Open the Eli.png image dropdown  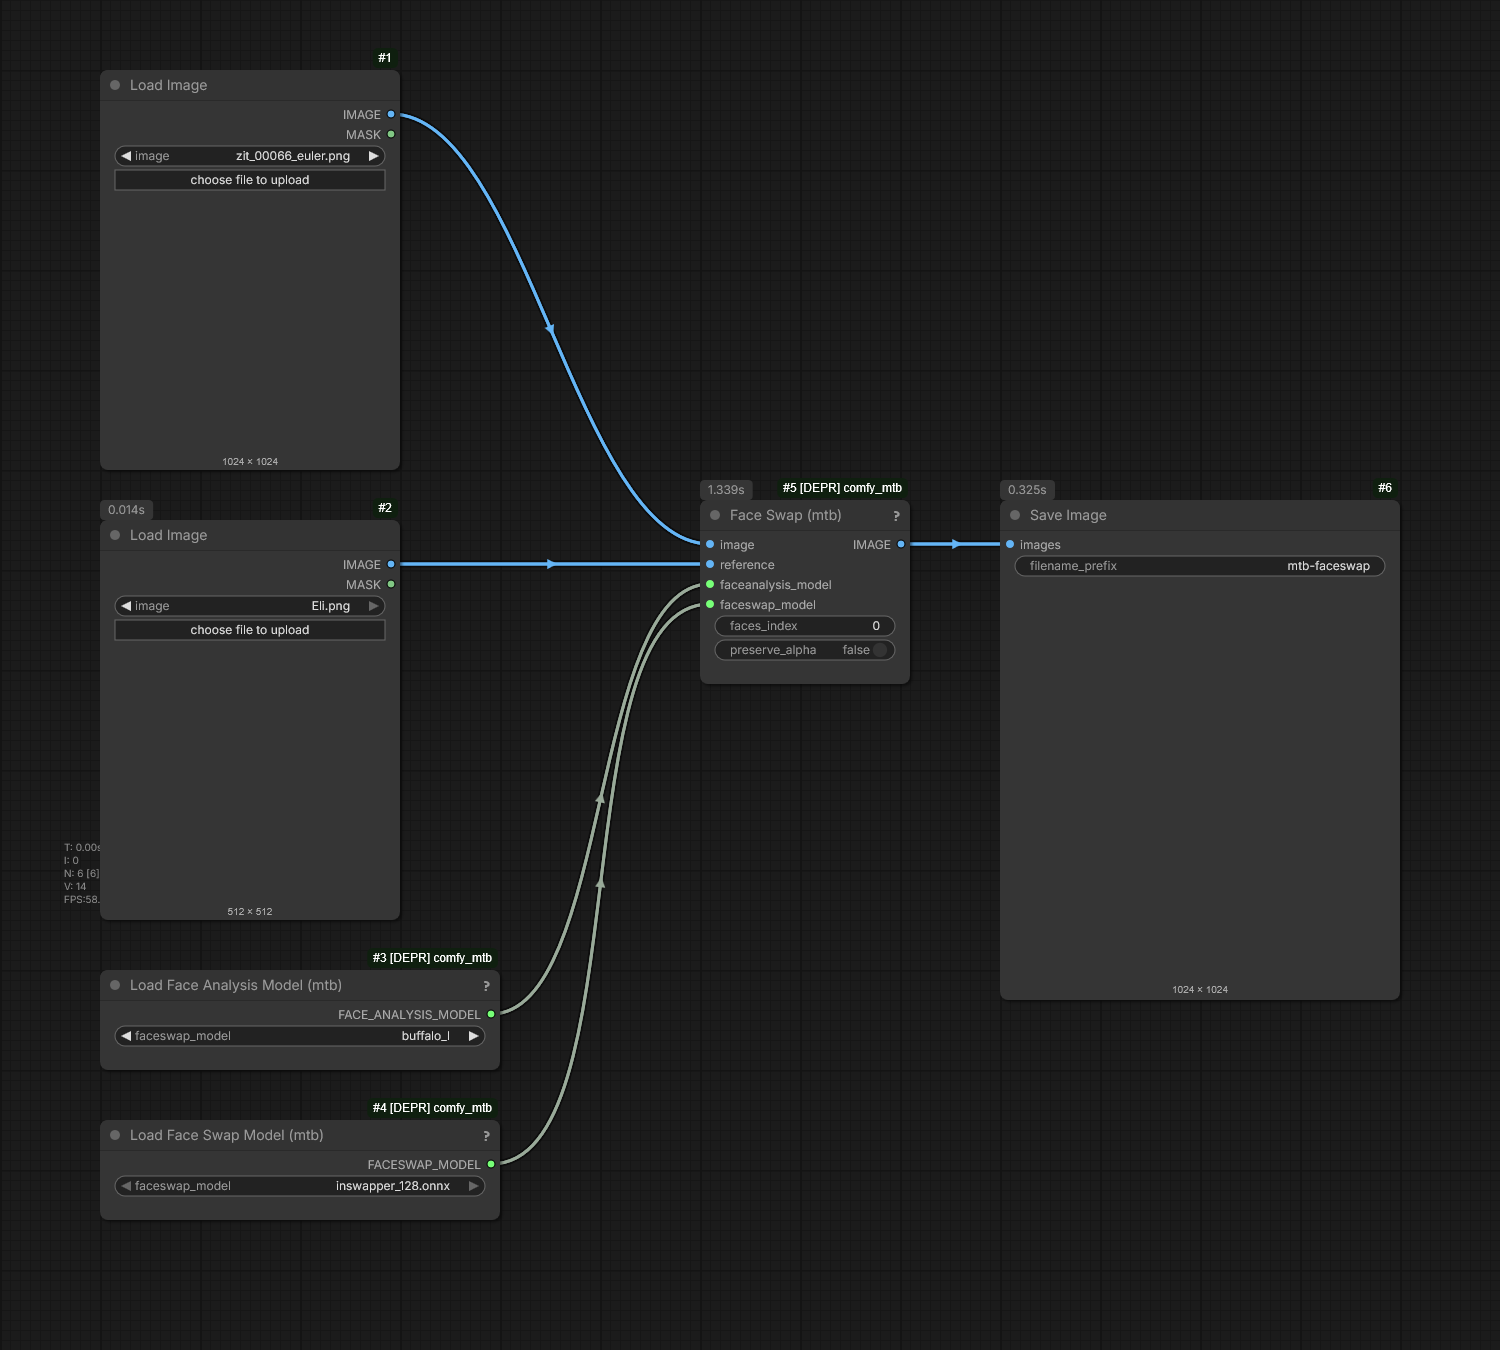coord(250,606)
